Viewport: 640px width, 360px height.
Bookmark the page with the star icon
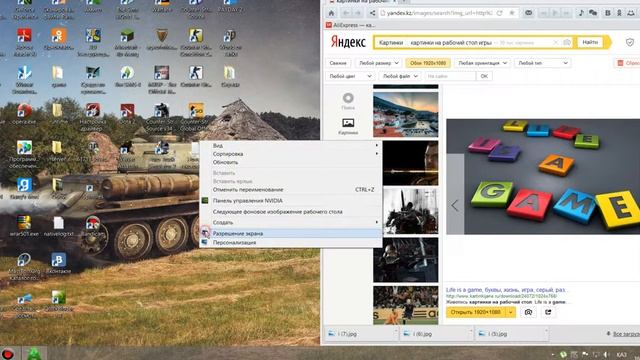coord(511,13)
